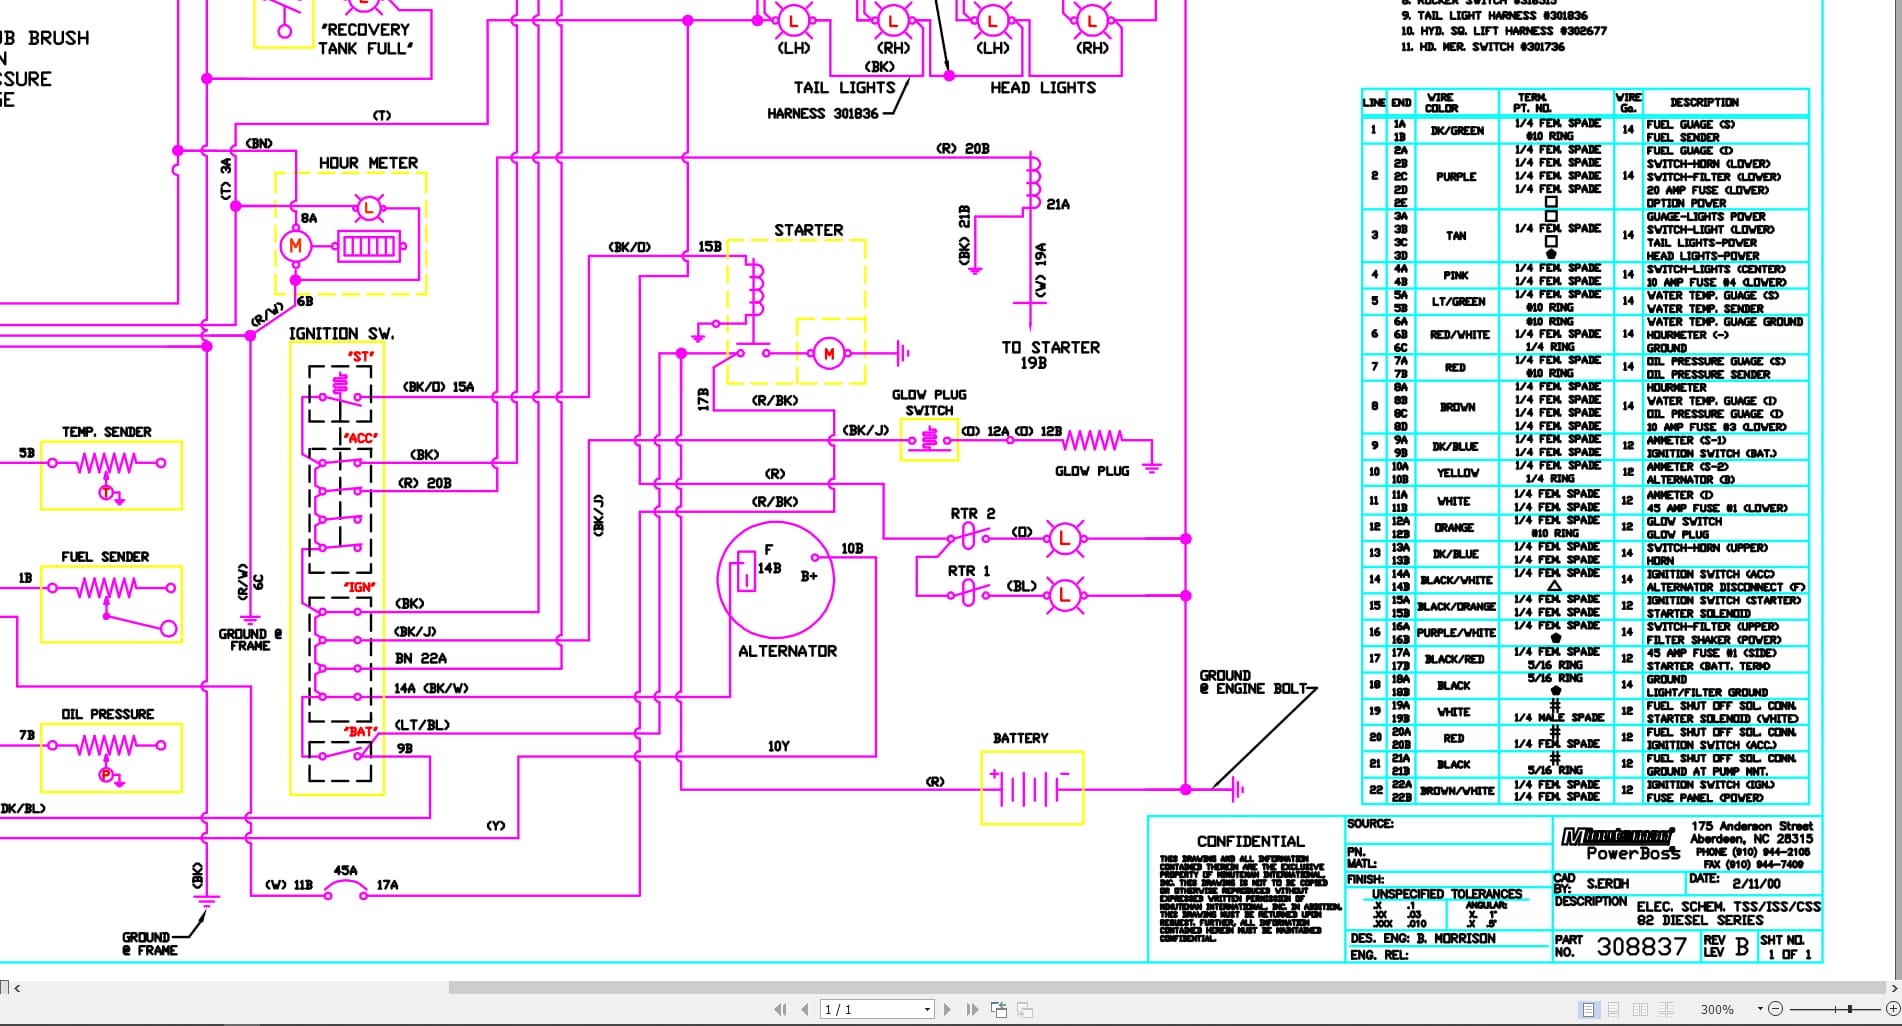The width and height of the screenshot is (1902, 1026).
Task: Select the page number field showing 1/1
Action: tap(868, 1009)
